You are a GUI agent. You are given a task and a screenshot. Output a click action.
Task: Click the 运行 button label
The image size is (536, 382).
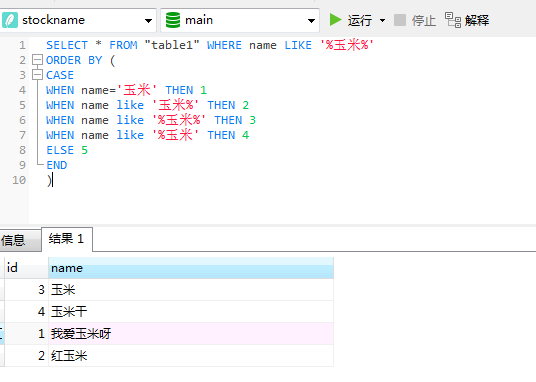[360, 21]
